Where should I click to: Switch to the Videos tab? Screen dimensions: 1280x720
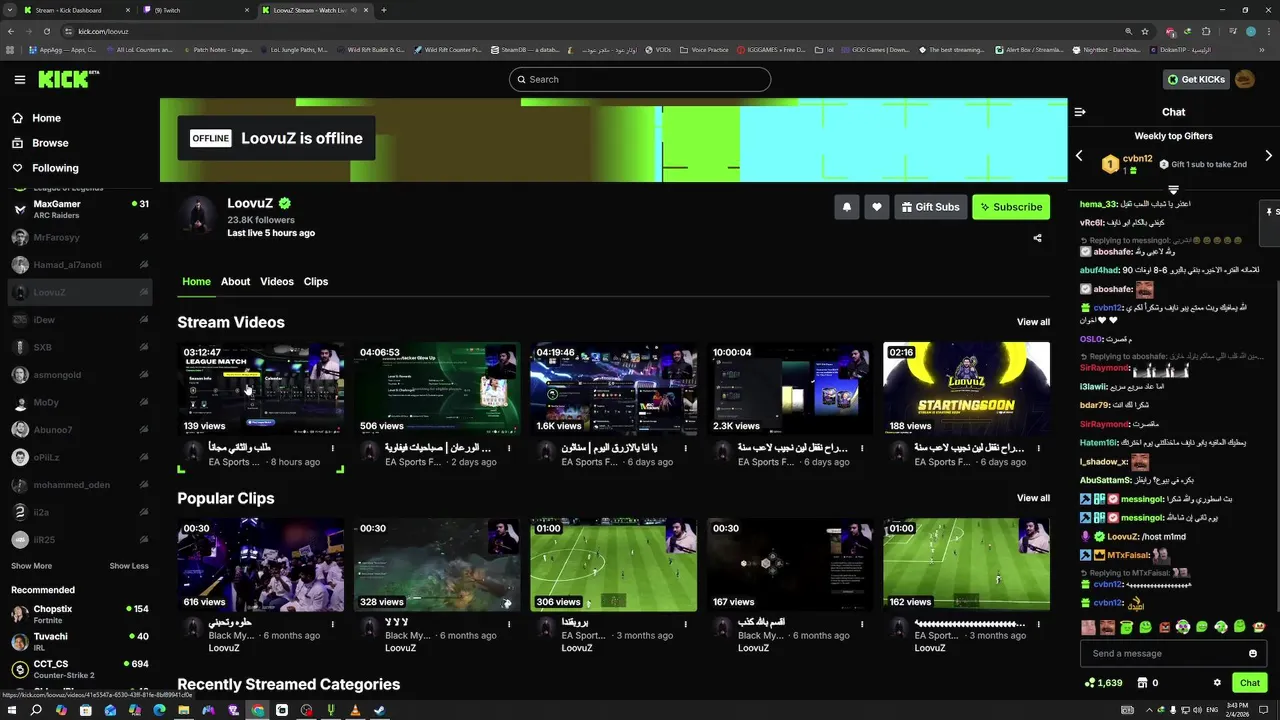[277, 282]
